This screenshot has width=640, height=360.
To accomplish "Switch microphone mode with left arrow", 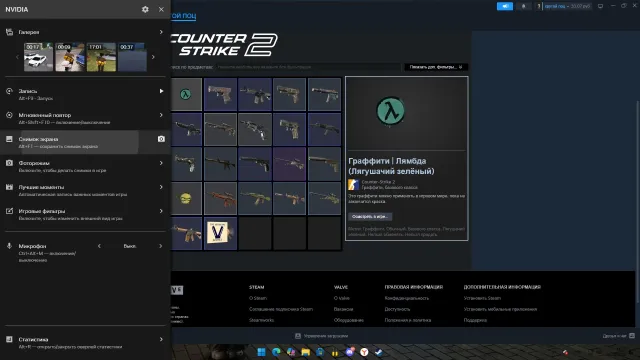I will pyautogui.click(x=99, y=246).
